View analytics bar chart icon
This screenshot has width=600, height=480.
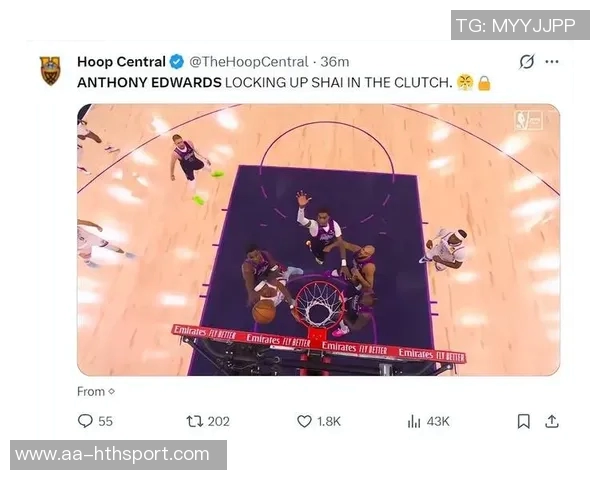pyautogui.click(x=414, y=421)
